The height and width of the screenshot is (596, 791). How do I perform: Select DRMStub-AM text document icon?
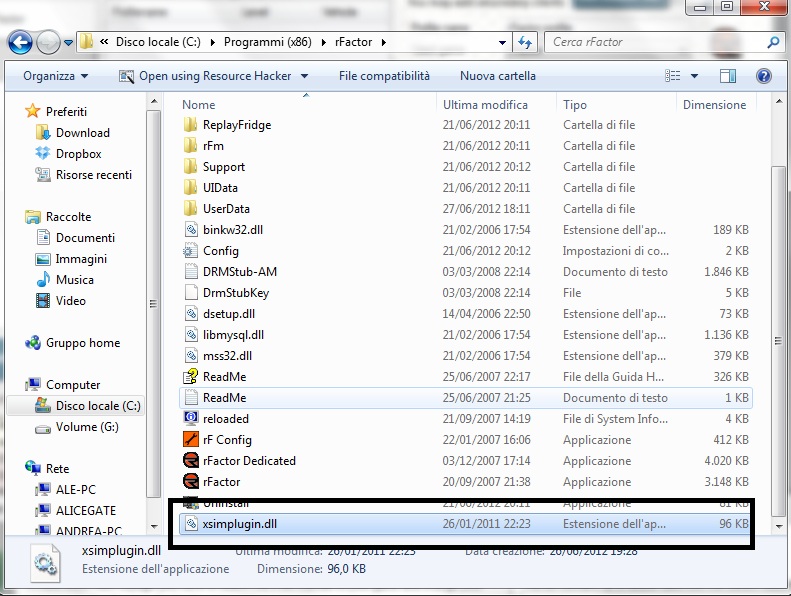click(191, 272)
